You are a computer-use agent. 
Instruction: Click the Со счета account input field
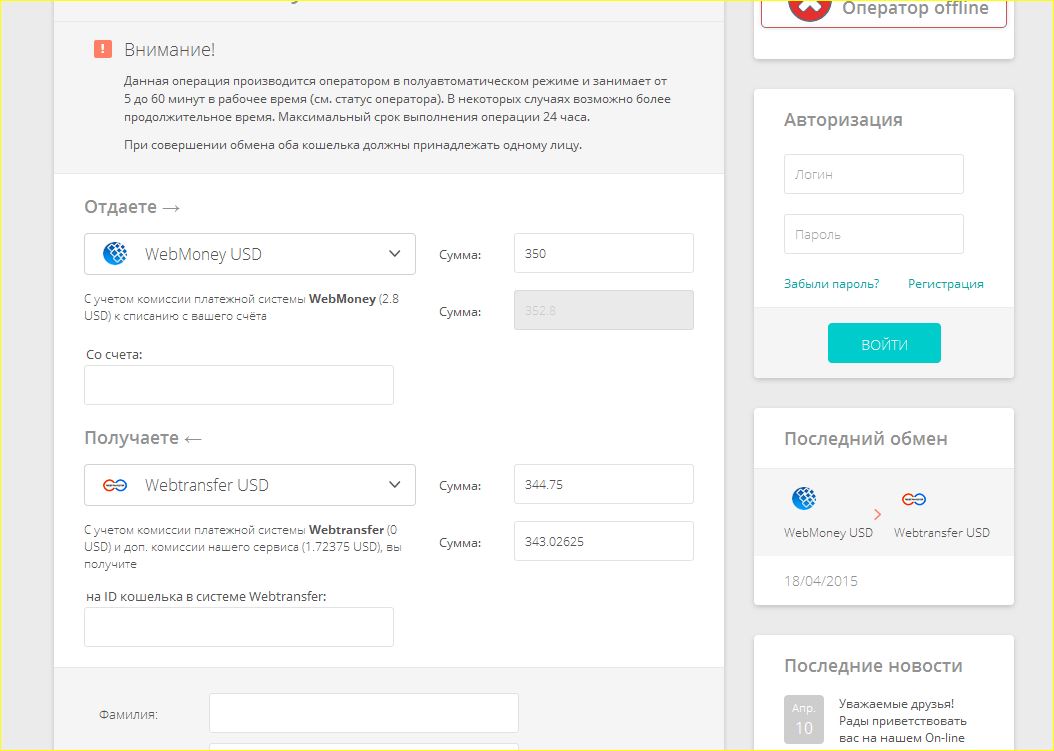(x=239, y=385)
